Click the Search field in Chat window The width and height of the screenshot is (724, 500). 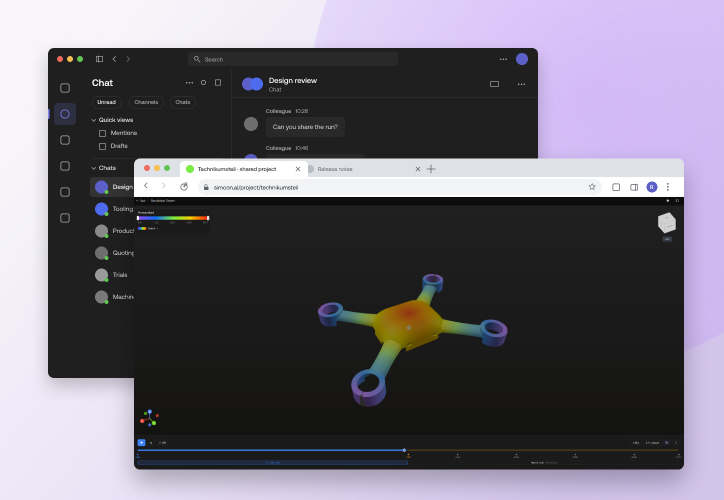point(293,59)
